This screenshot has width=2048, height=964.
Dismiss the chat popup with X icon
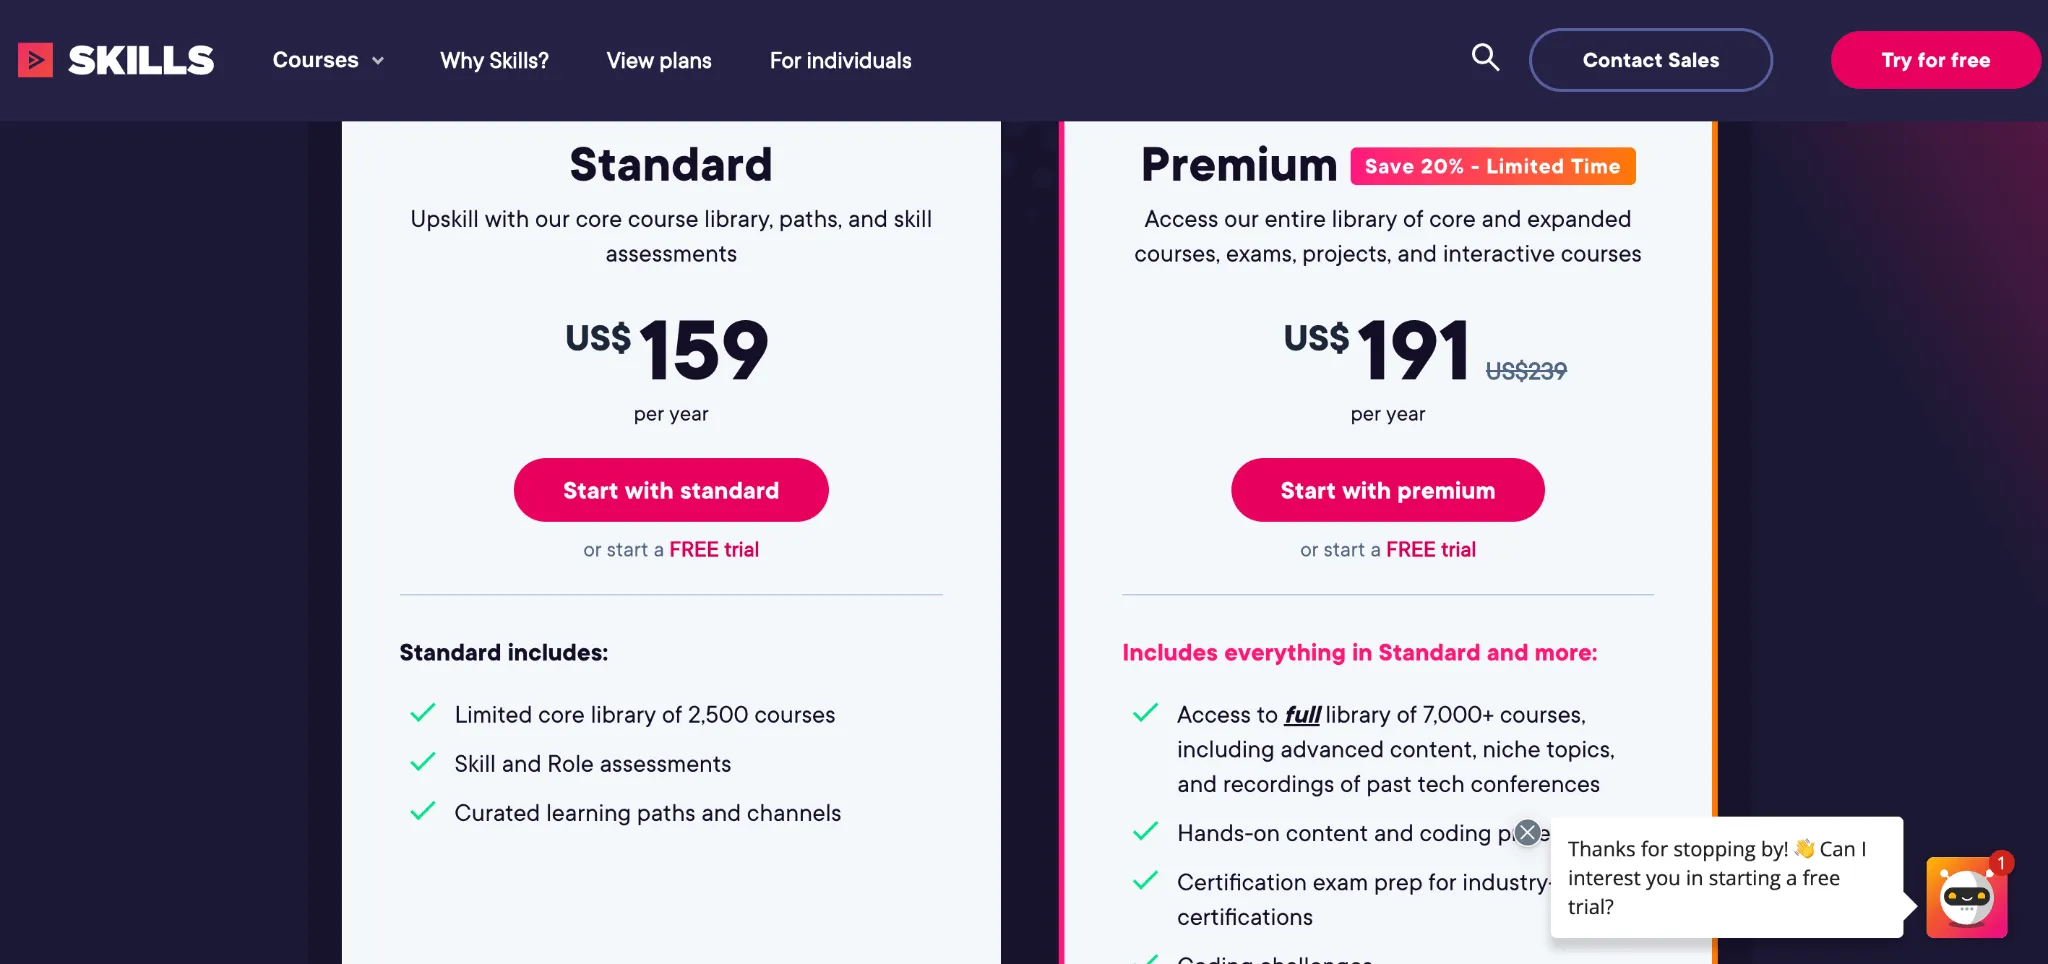pyautogui.click(x=1527, y=832)
